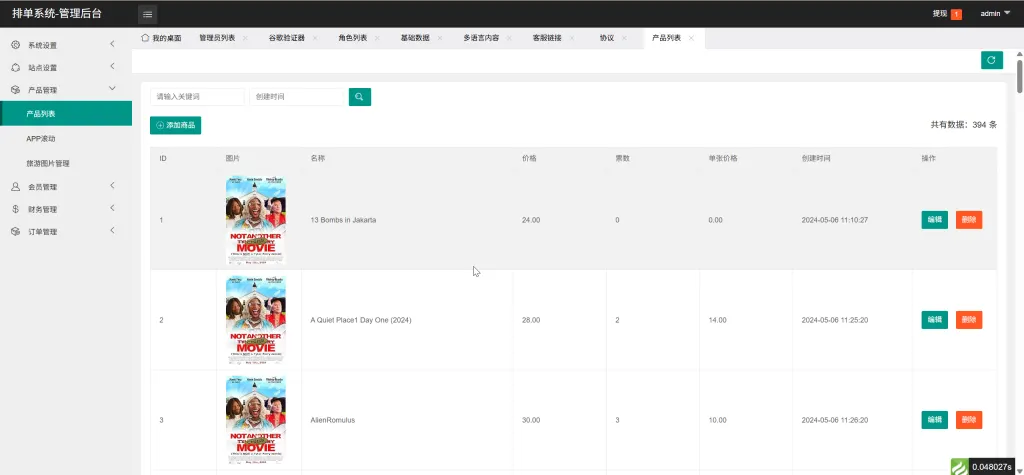The width and height of the screenshot is (1024, 475).
Task: Click the poster thumbnail for 13 Bombs in Jakarta
Action: pos(256,220)
